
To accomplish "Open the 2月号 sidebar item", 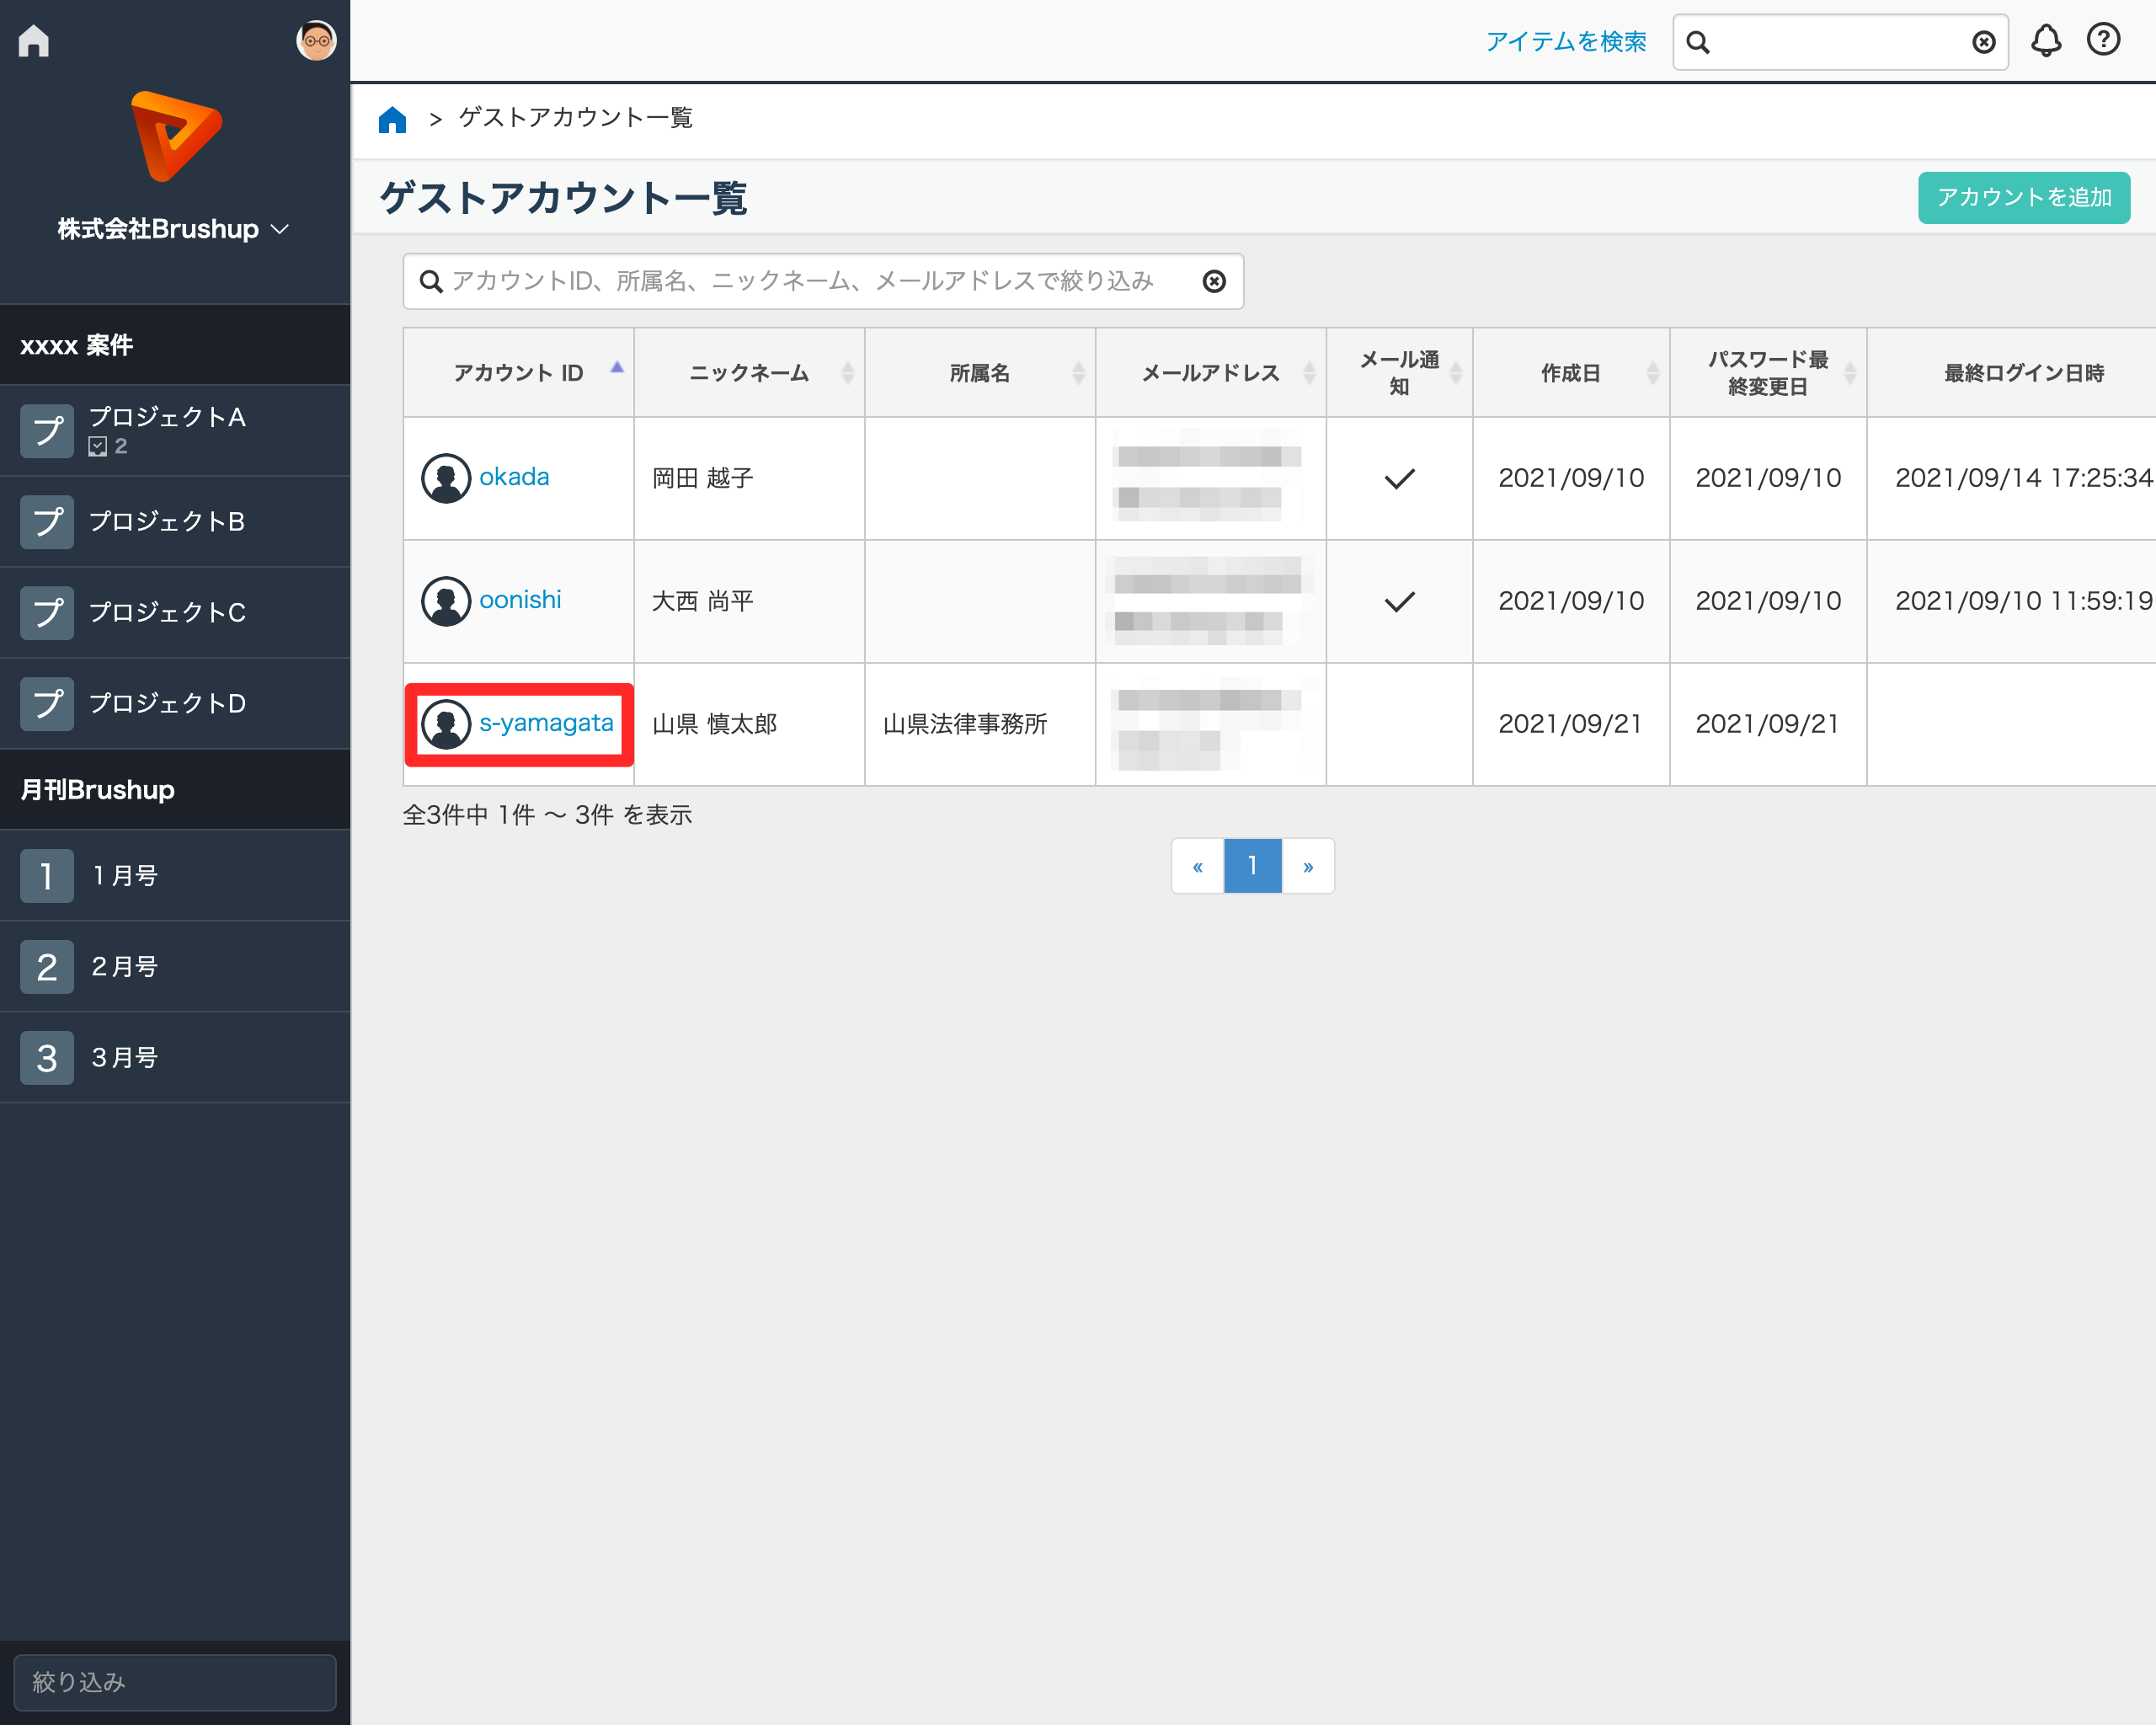I will click(125, 966).
